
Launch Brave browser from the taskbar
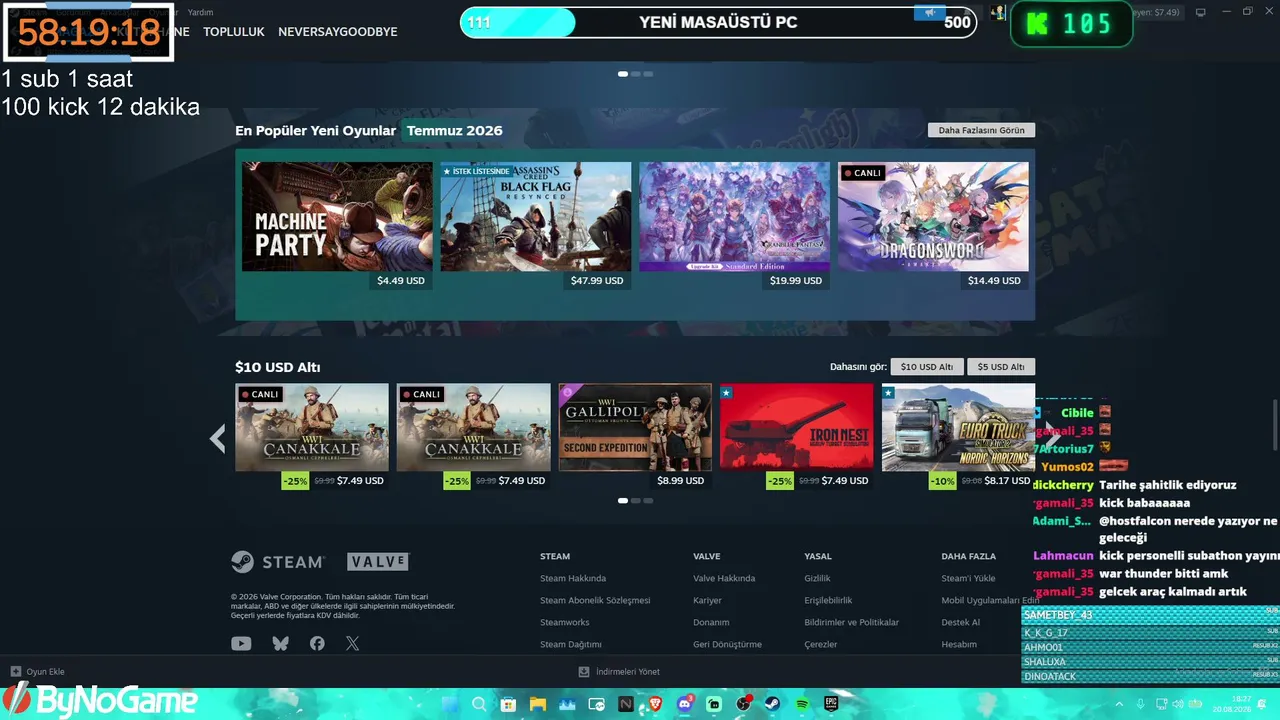[x=655, y=704]
